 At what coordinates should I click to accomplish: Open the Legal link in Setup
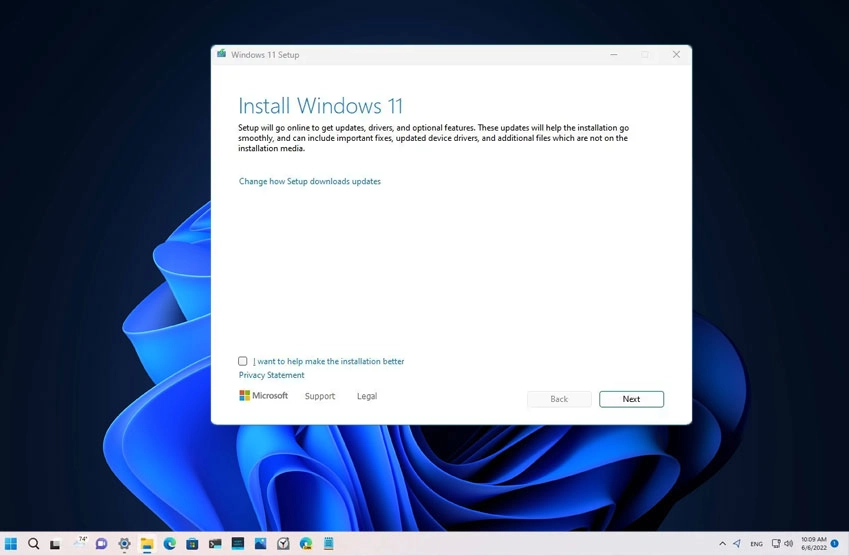[x=367, y=396]
